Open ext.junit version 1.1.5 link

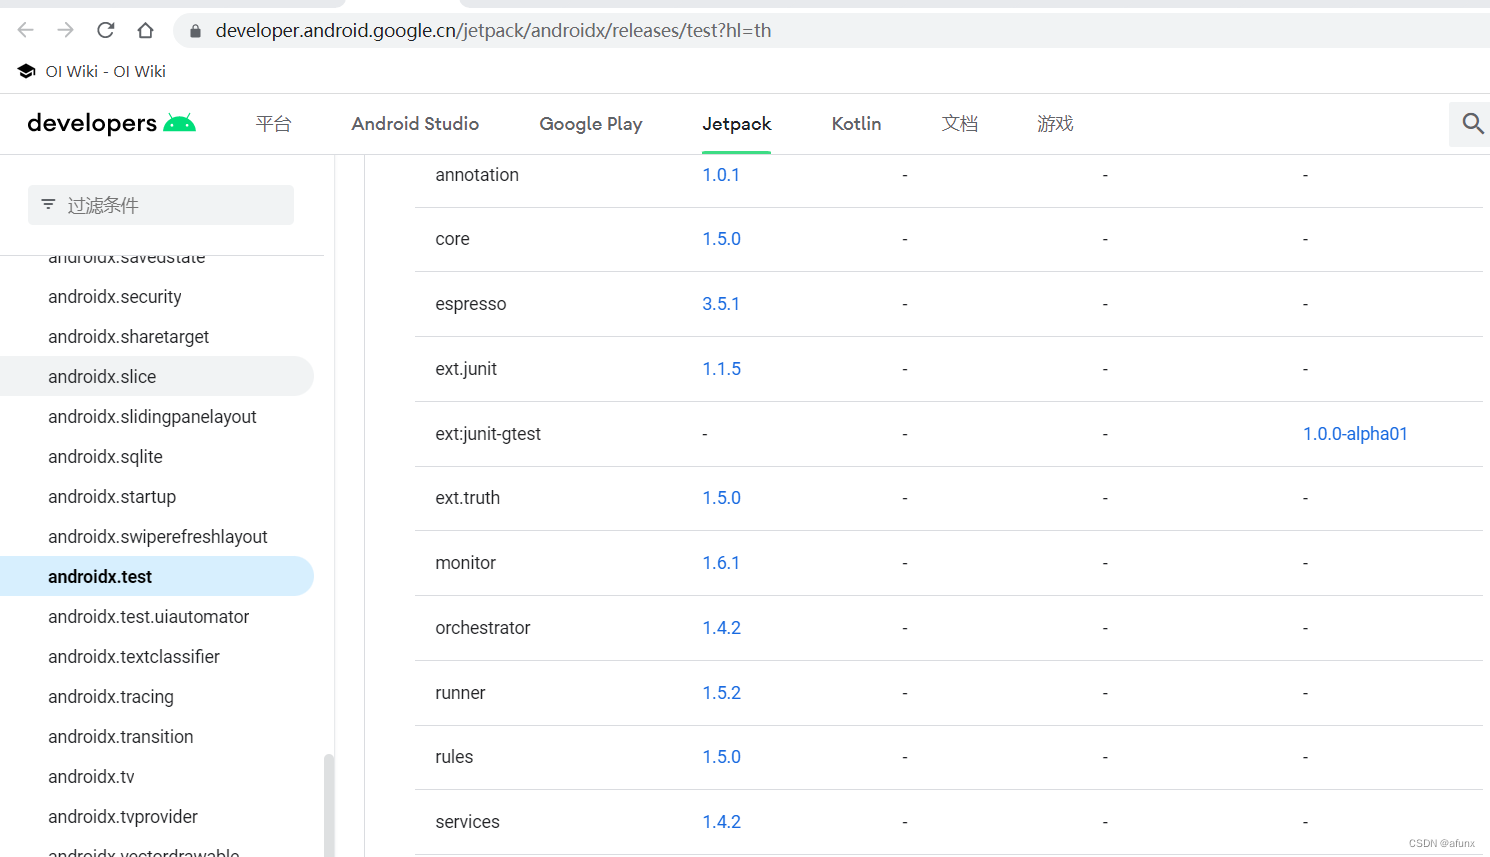tap(721, 369)
